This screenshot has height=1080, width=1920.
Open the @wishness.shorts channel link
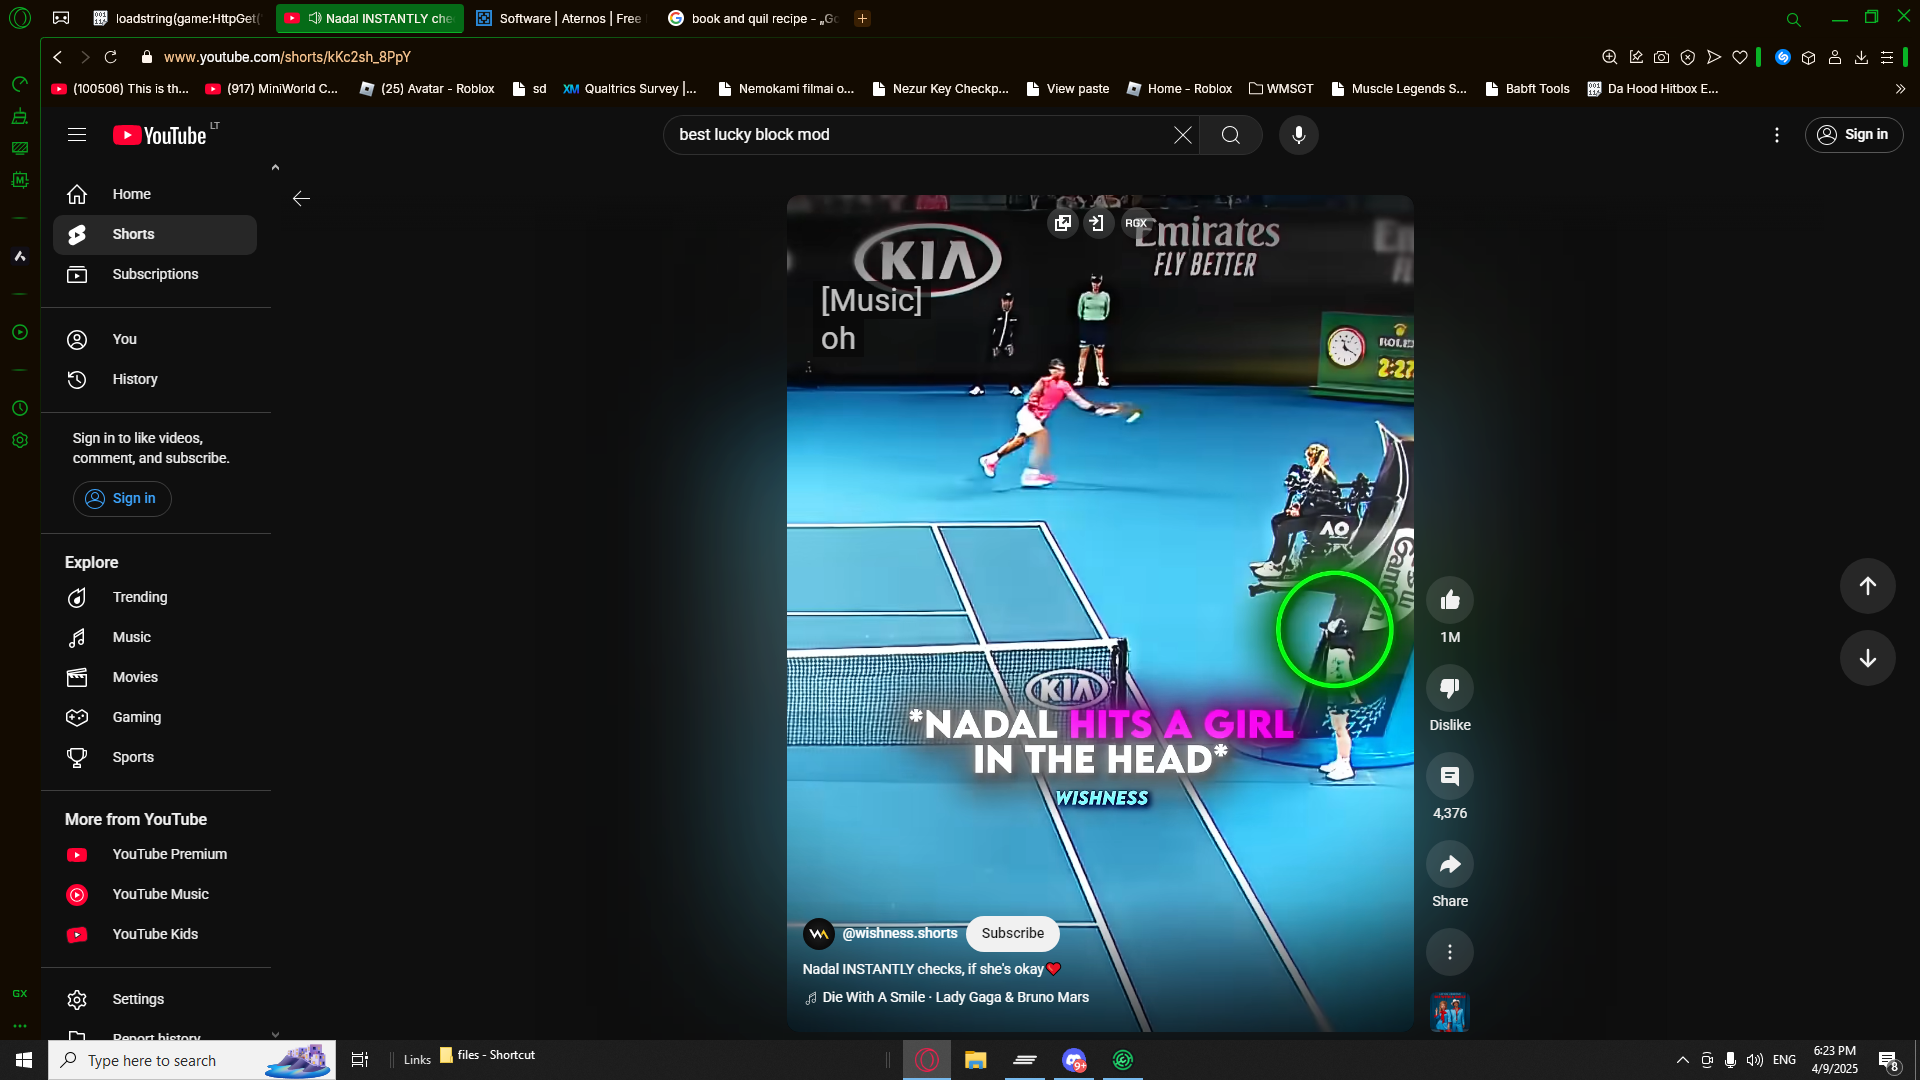pos(899,933)
